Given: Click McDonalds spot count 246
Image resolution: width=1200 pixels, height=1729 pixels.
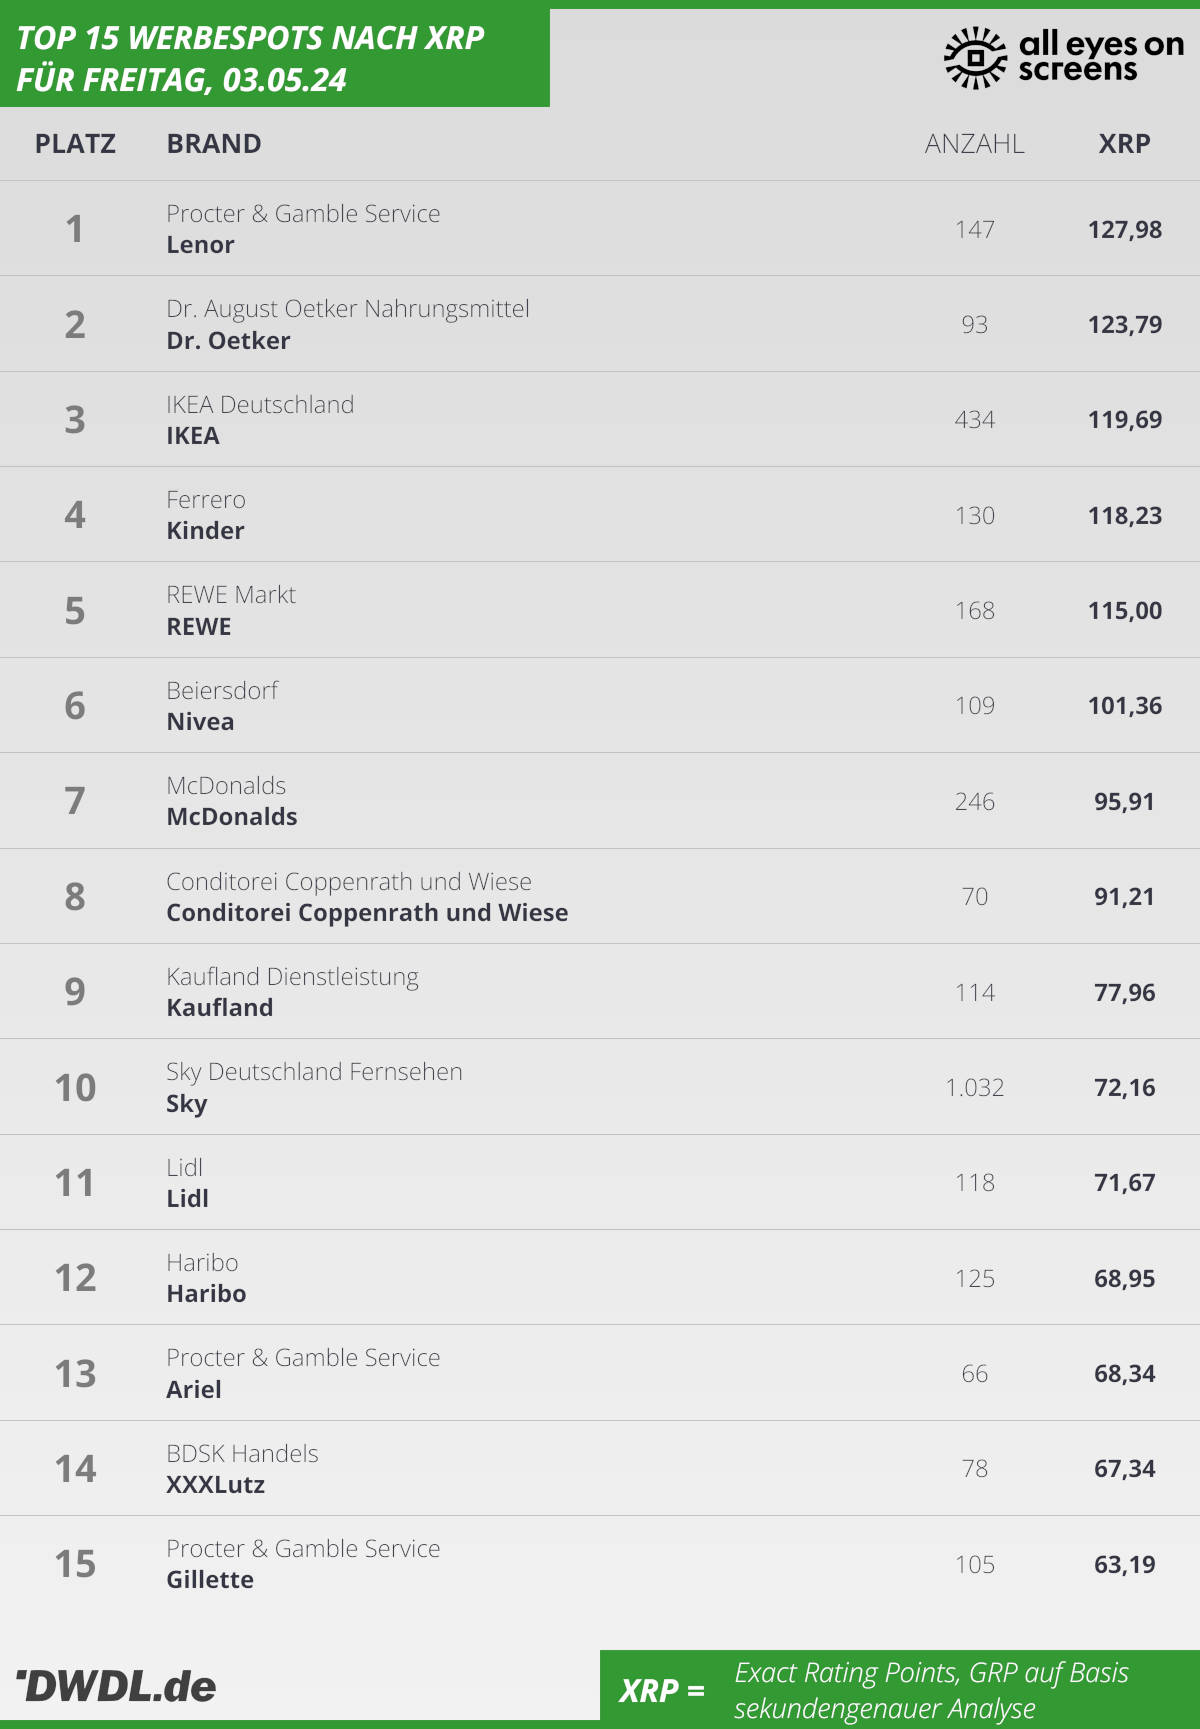Looking at the screenshot, I should point(974,802).
